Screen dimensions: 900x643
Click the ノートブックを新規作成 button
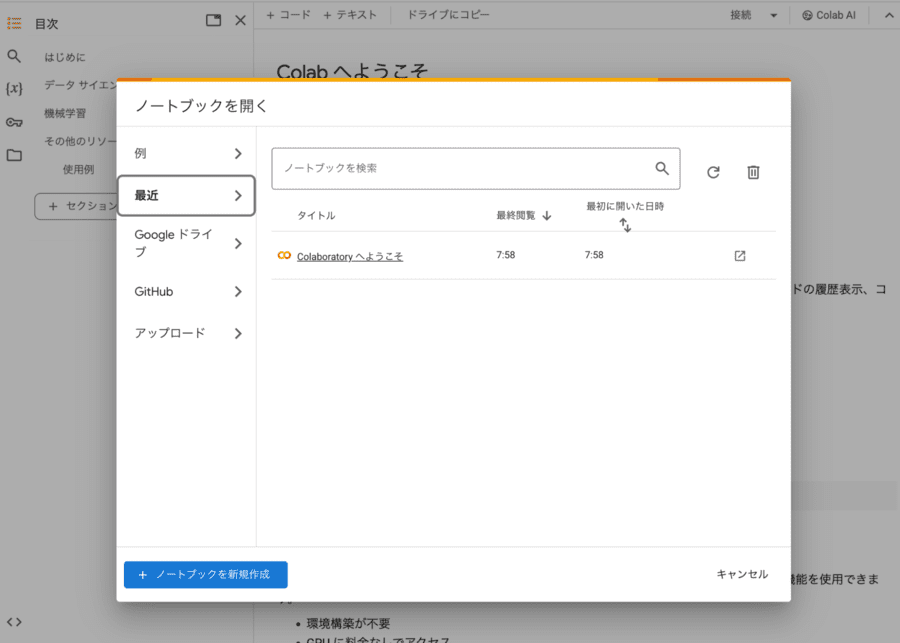pos(205,575)
